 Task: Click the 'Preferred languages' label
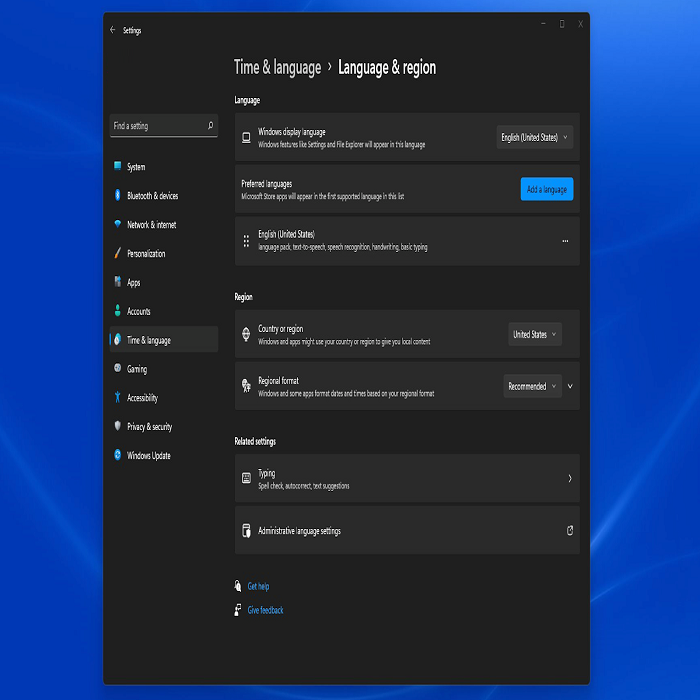coord(267,183)
